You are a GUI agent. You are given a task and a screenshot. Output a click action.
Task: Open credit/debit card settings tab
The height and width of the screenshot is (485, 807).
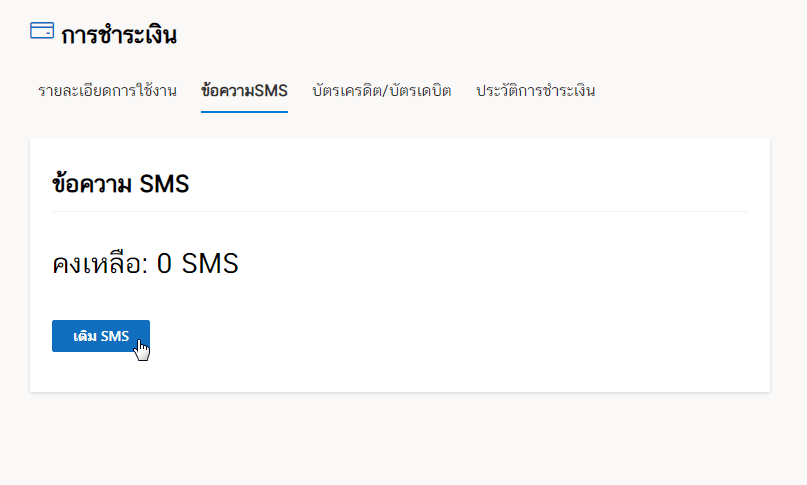tap(381, 91)
